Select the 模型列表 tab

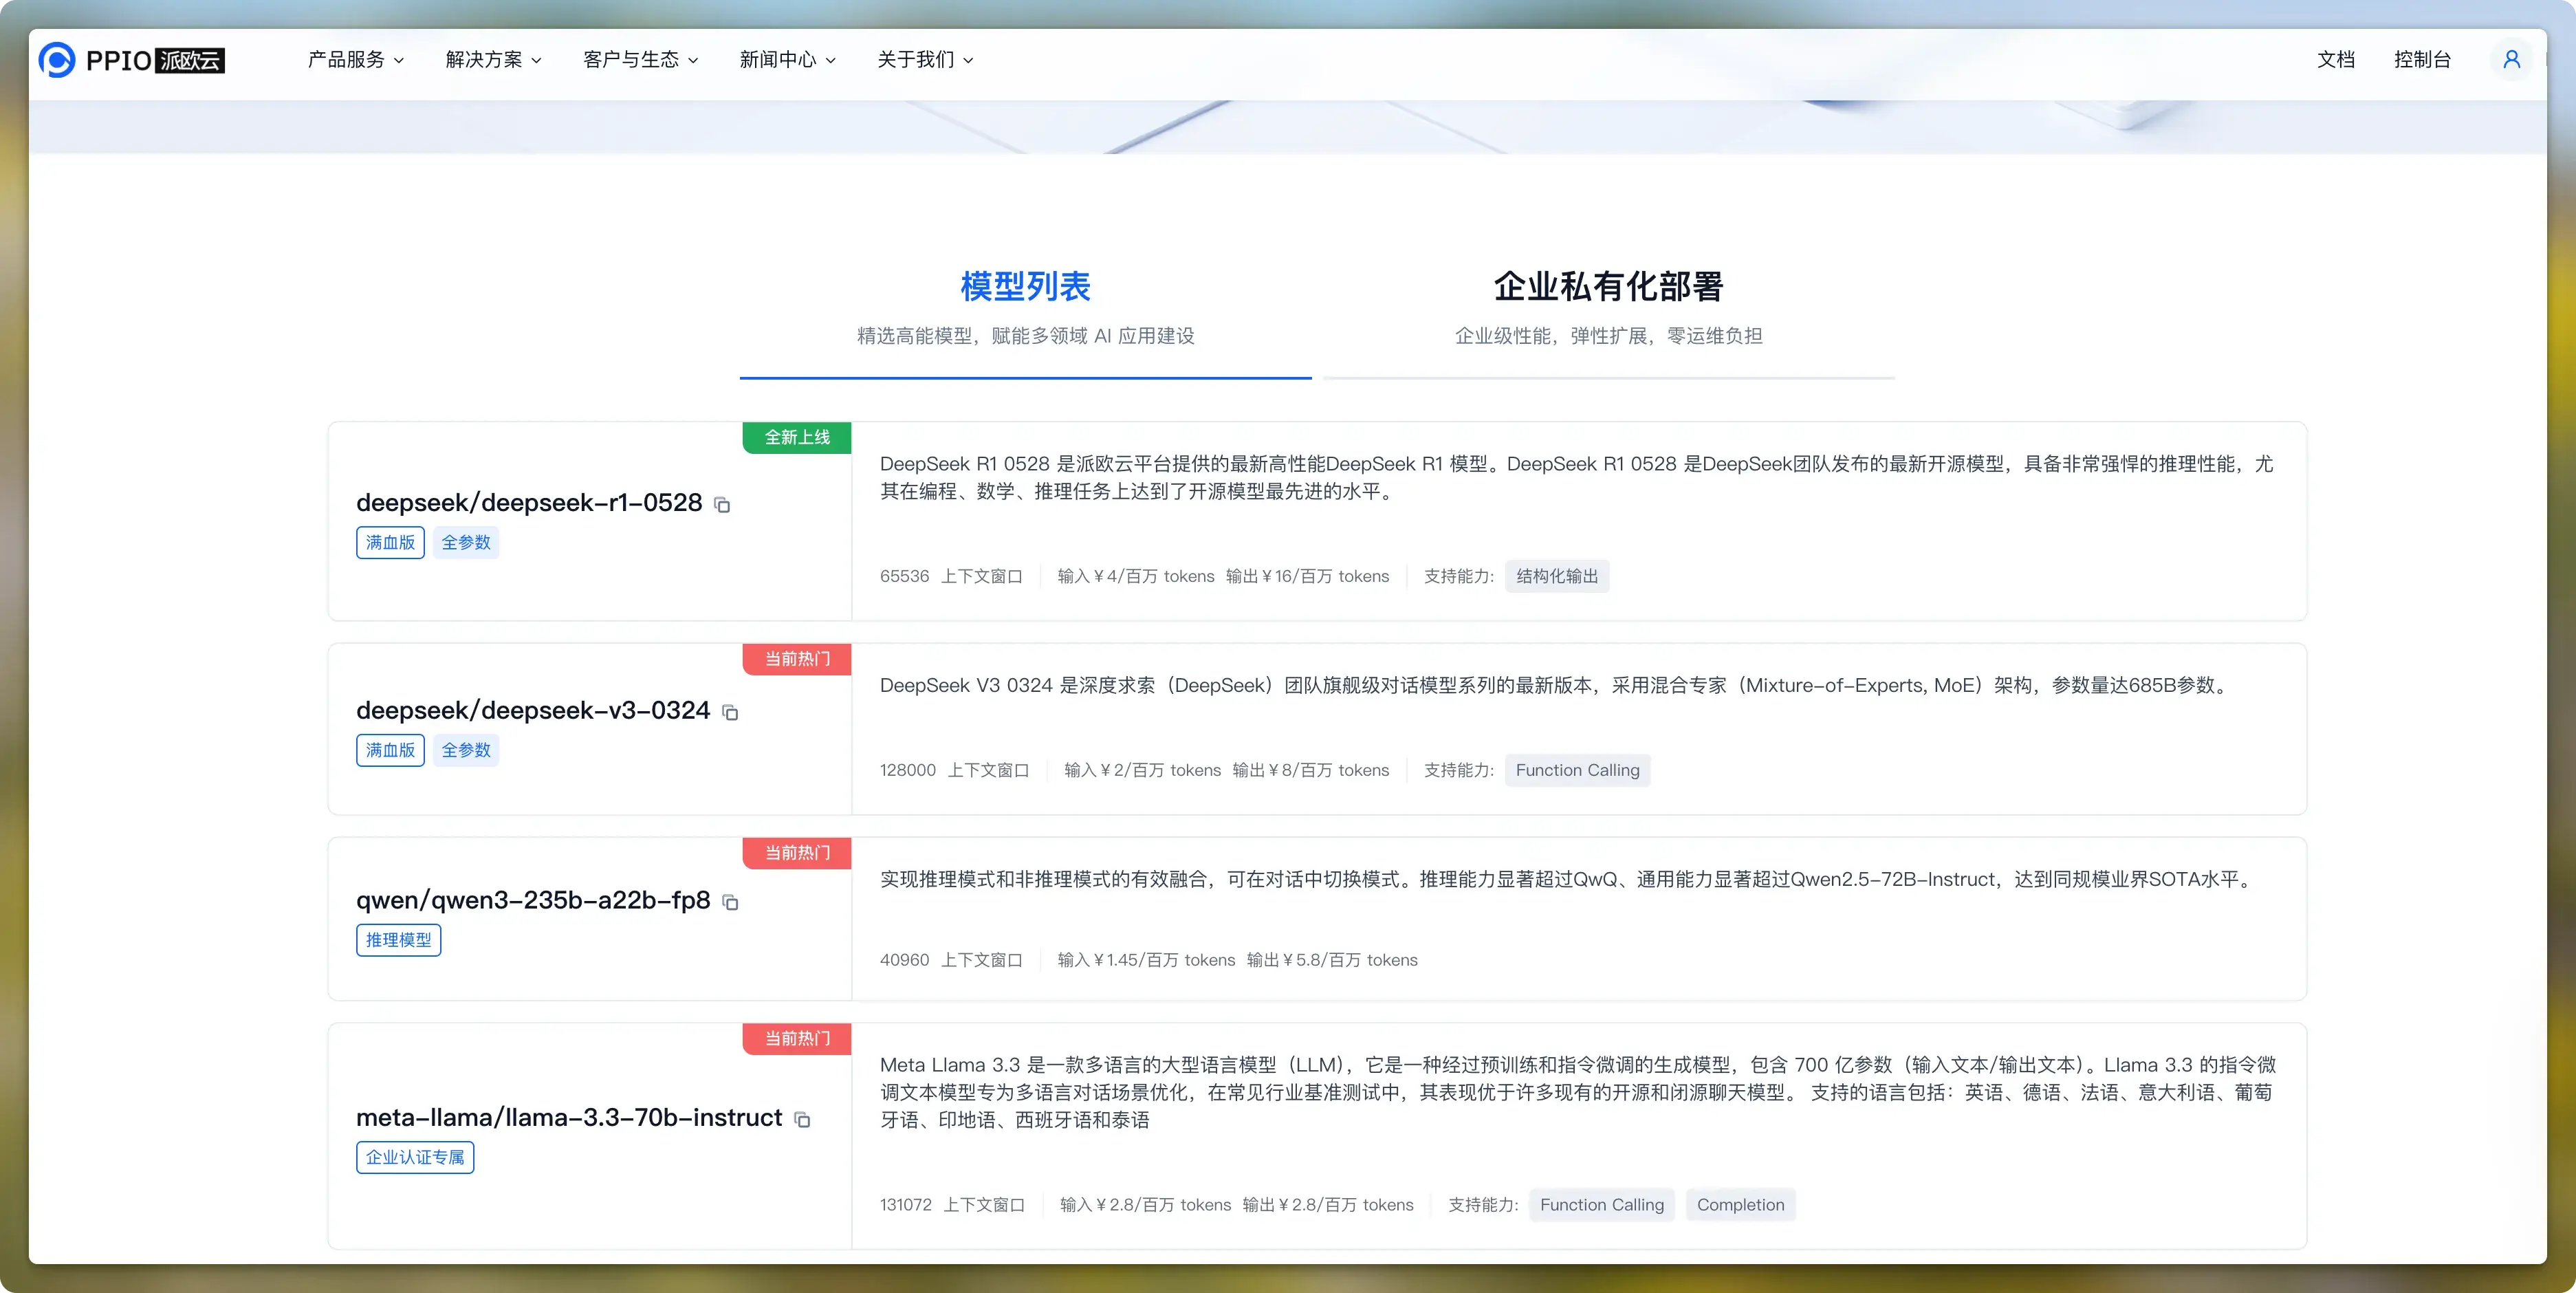(x=1025, y=287)
